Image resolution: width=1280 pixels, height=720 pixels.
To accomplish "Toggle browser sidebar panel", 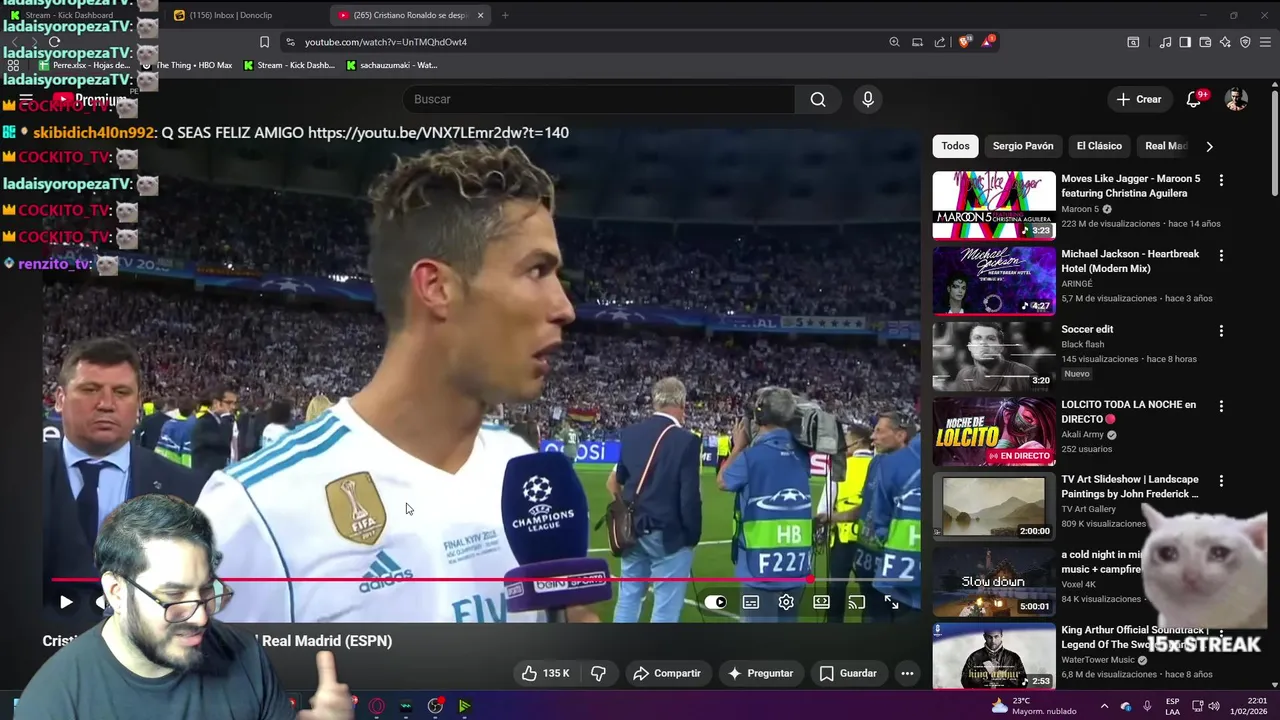I will [1185, 42].
